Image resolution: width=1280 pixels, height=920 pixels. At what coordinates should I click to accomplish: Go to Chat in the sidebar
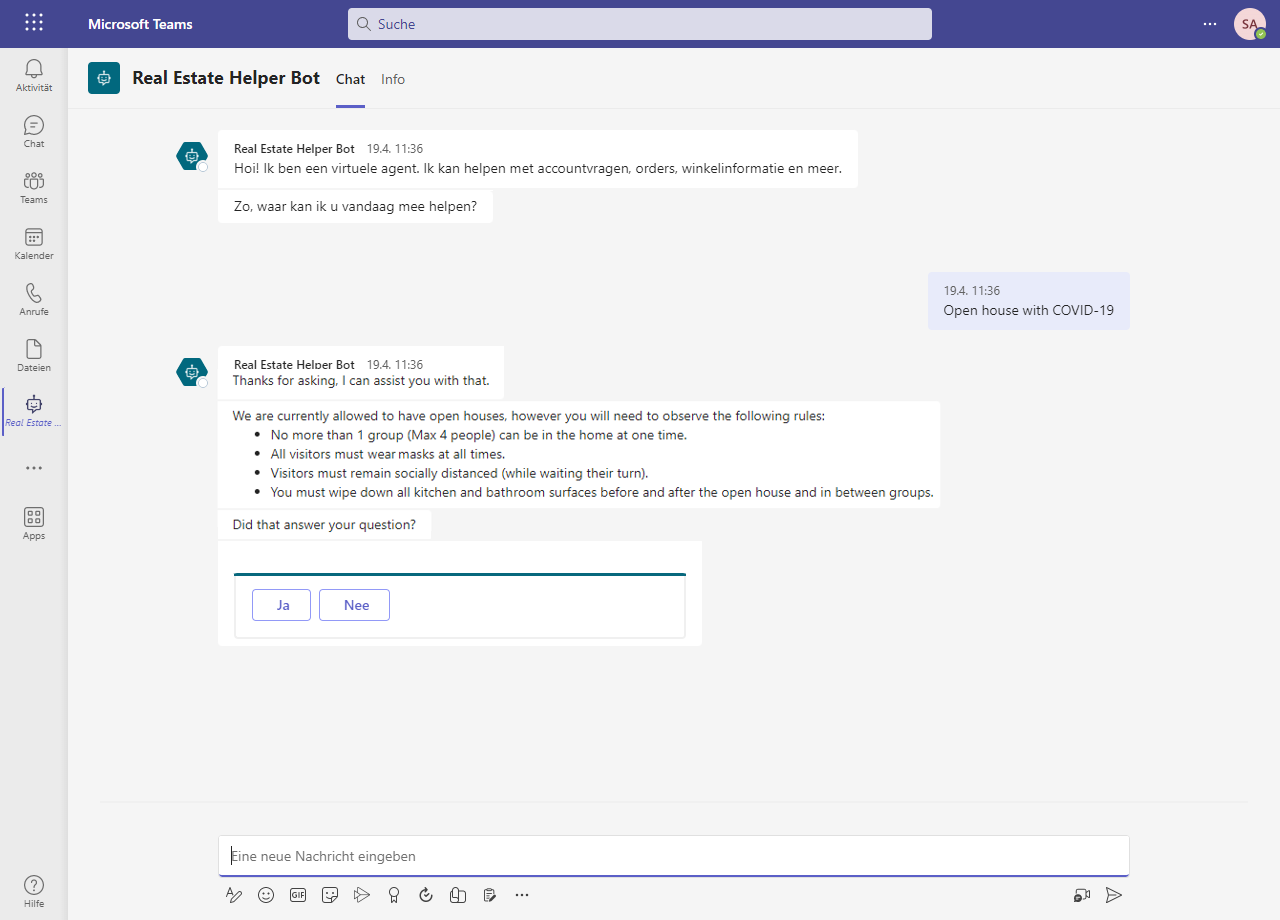tap(34, 131)
